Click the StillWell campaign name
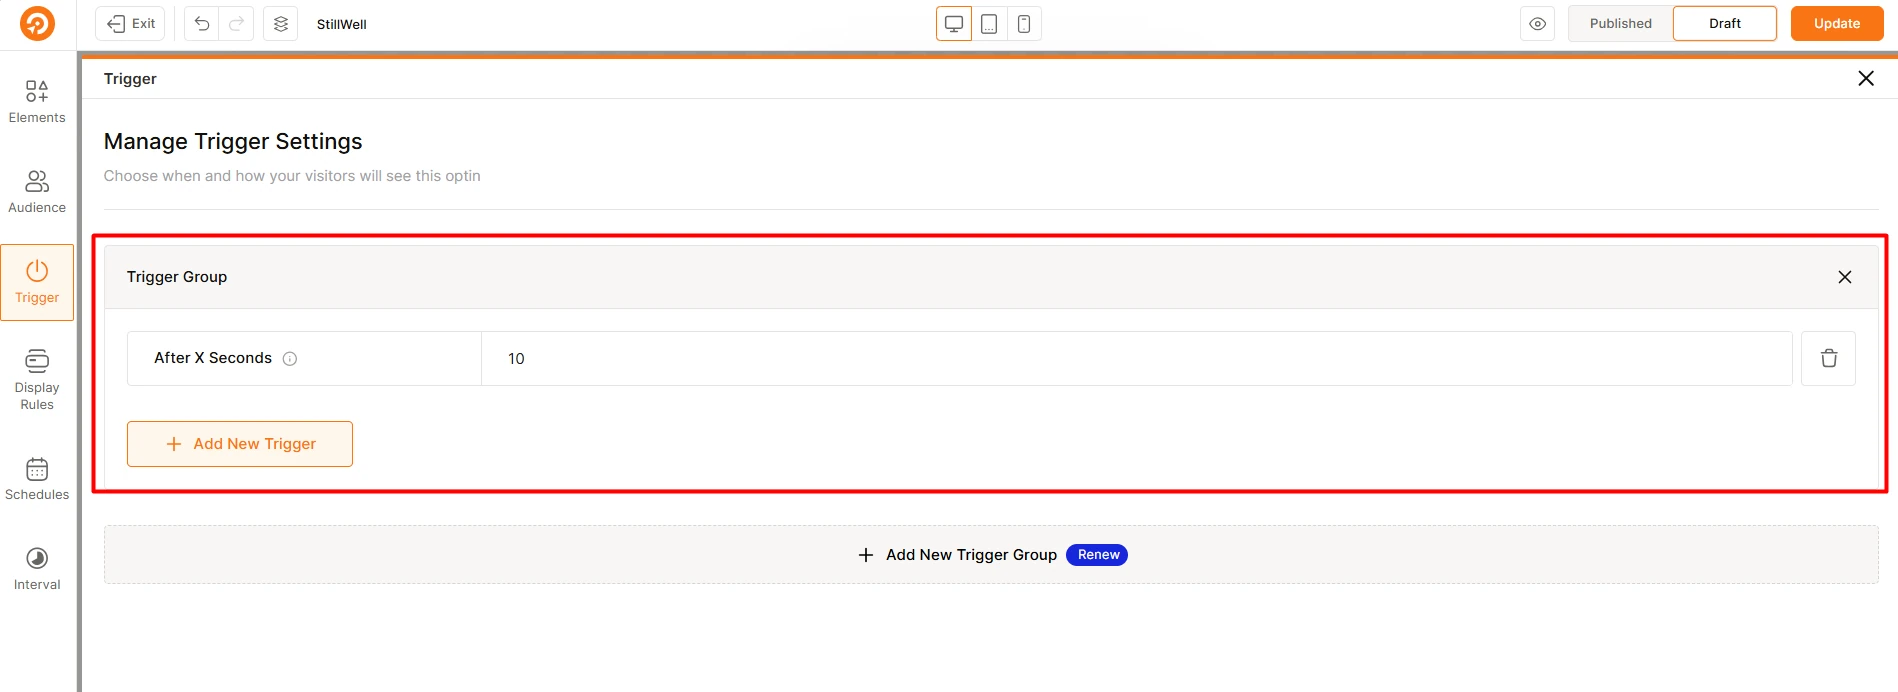 point(342,24)
